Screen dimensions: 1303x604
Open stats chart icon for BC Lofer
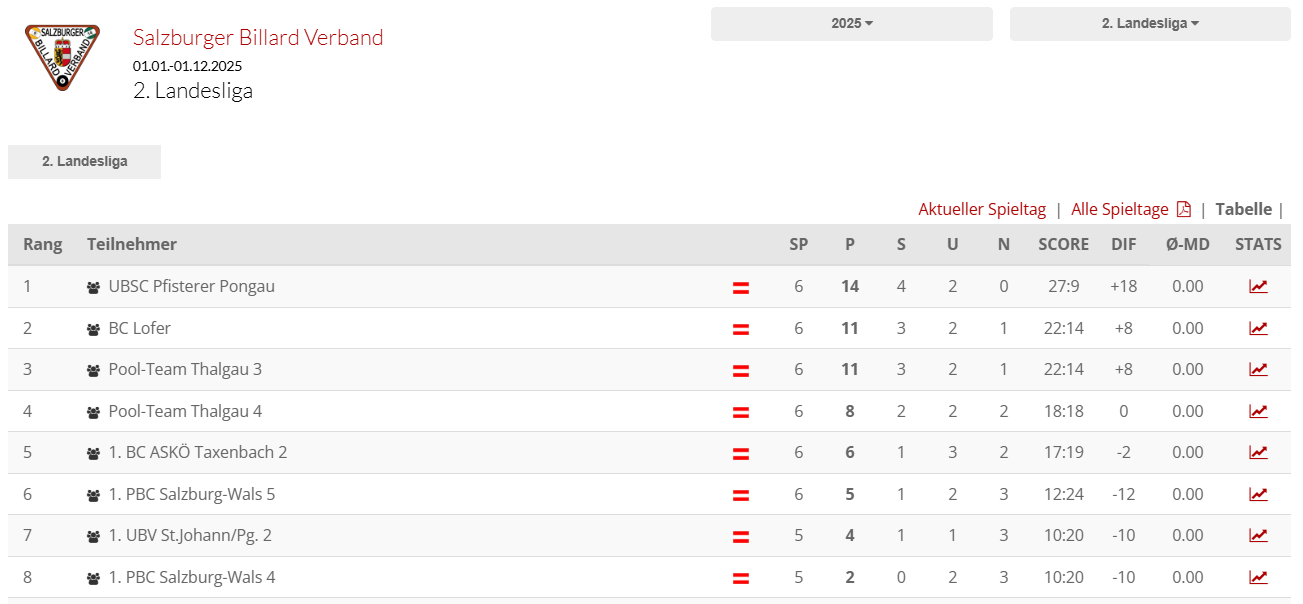click(x=1258, y=328)
